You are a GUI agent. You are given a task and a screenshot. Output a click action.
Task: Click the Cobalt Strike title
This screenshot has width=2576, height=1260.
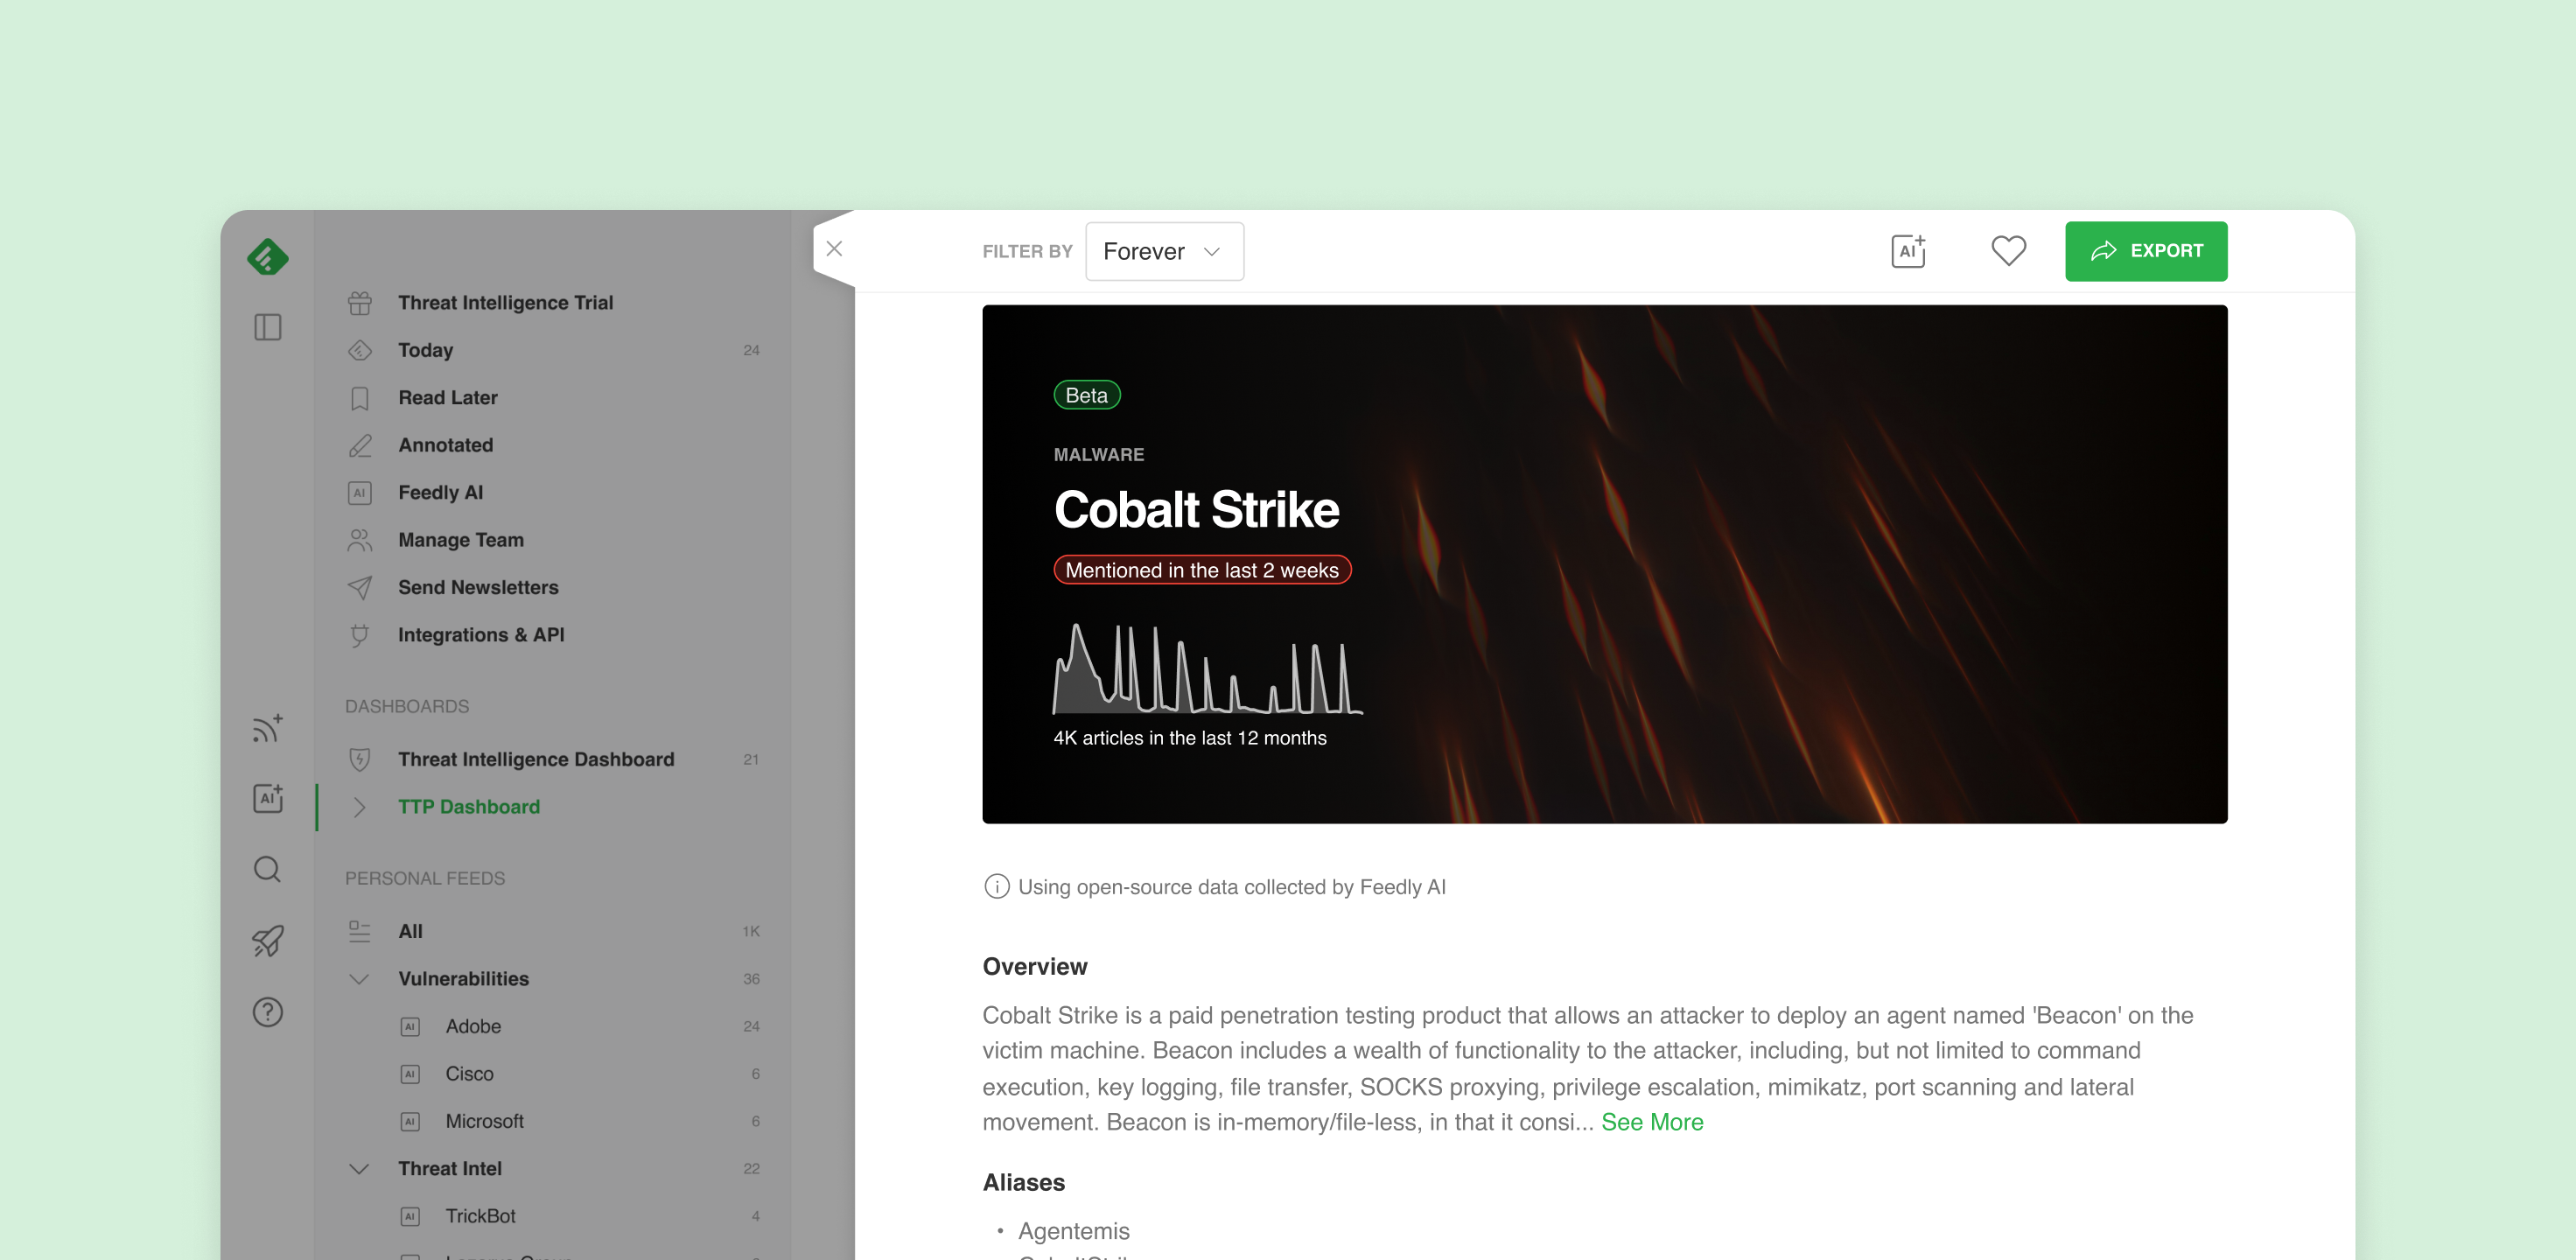1196,510
